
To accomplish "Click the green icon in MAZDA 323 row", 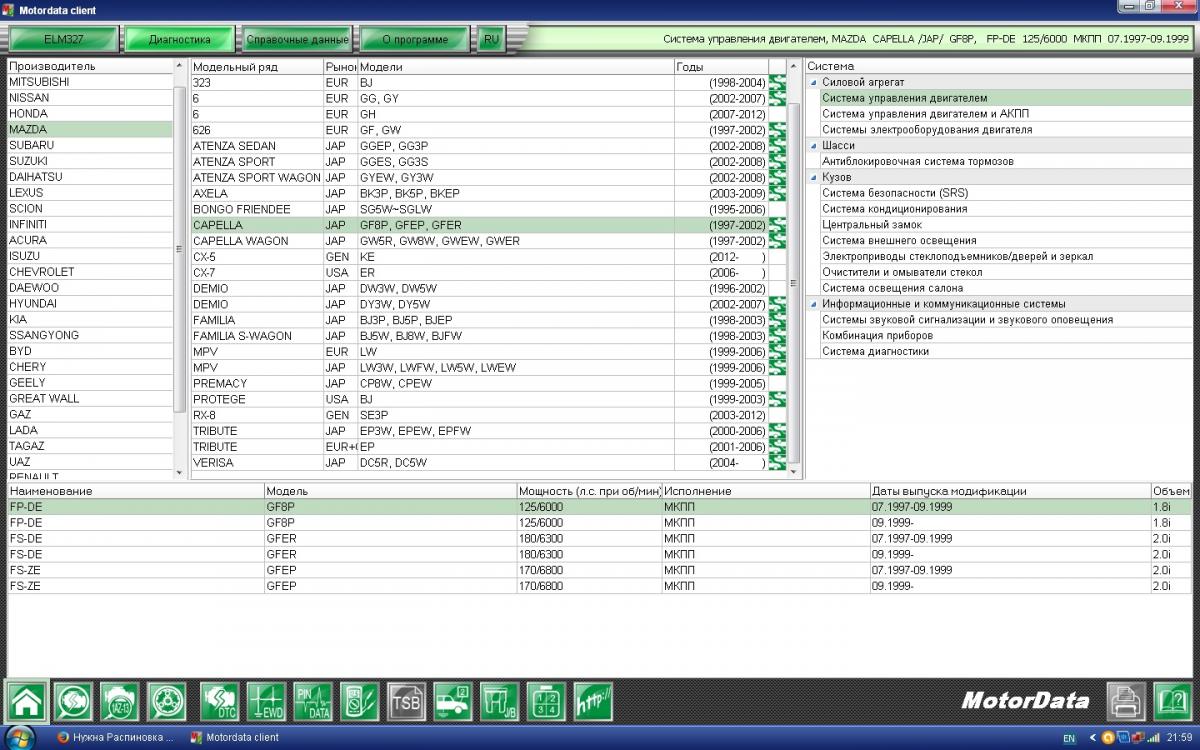I will pyautogui.click(x=777, y=83).
